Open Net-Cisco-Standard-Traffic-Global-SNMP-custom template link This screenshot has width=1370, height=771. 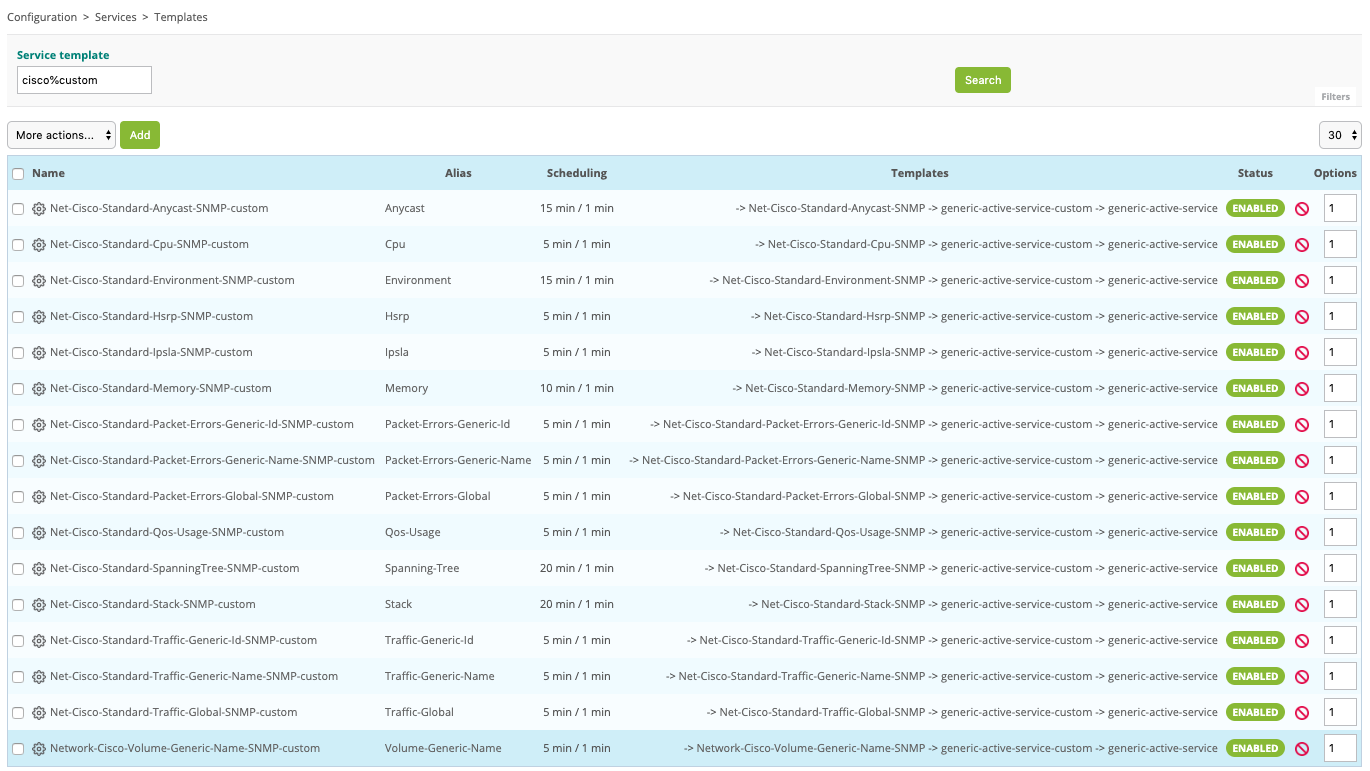coord(174,712)
